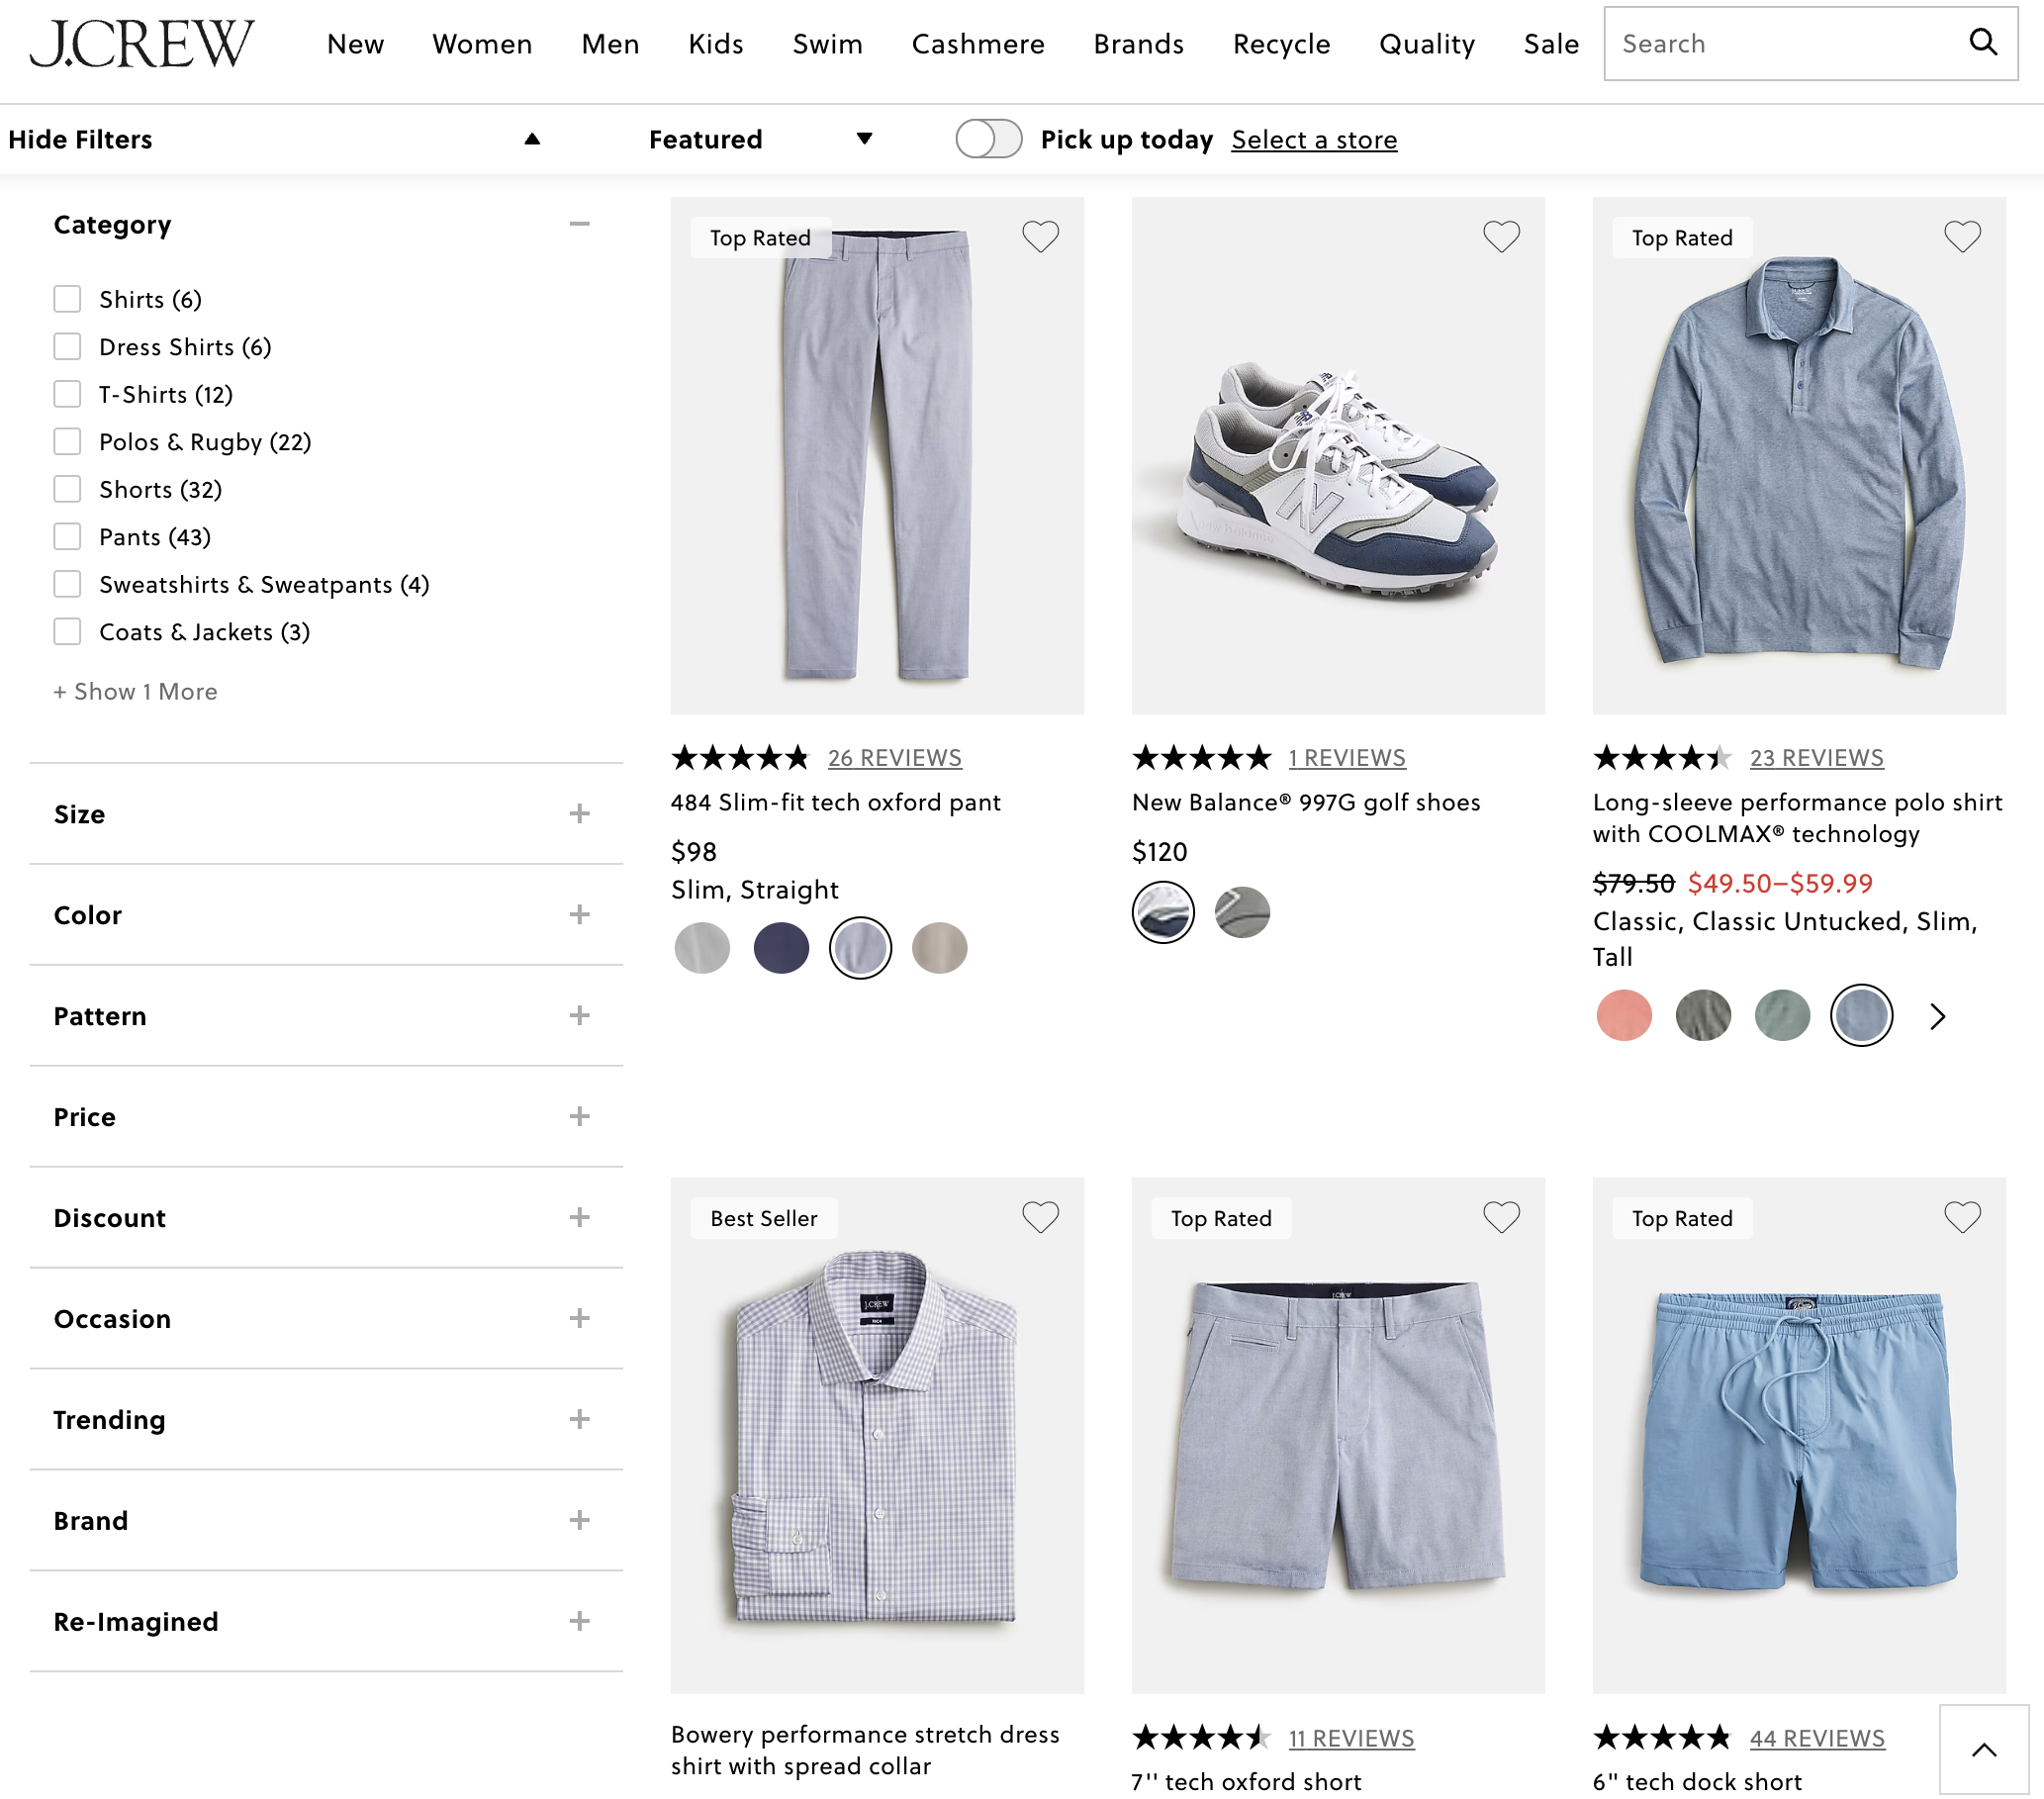Navigate to the Sale section
Viewport: 2044px width, 1799px height.
1551,44
